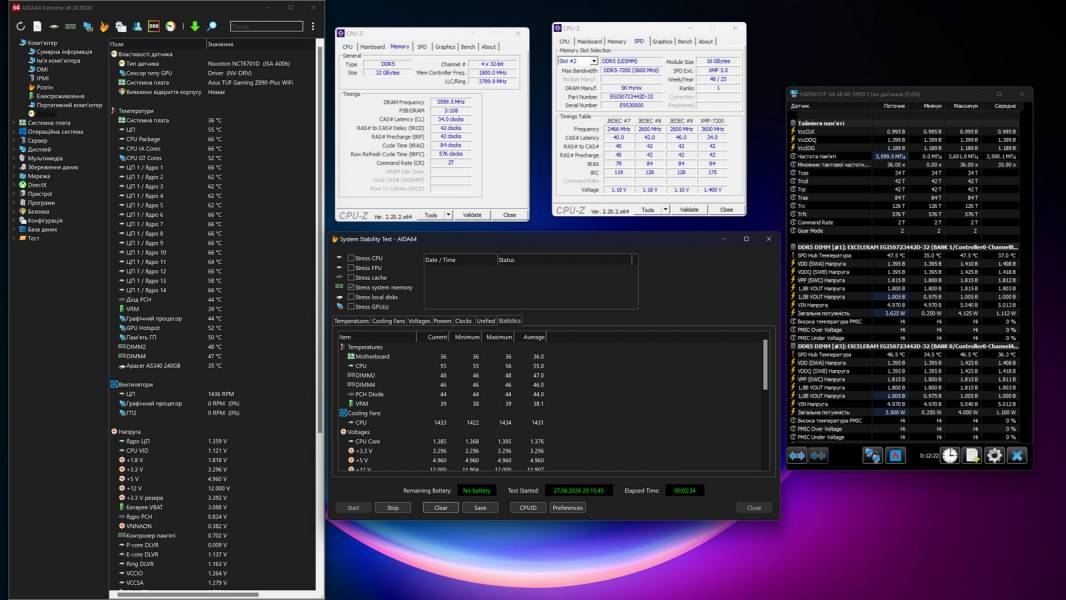Click the memory module icon in AIDA64 toolbar
This screenshot has height=600, width=1066.
[x=71, y=26]
